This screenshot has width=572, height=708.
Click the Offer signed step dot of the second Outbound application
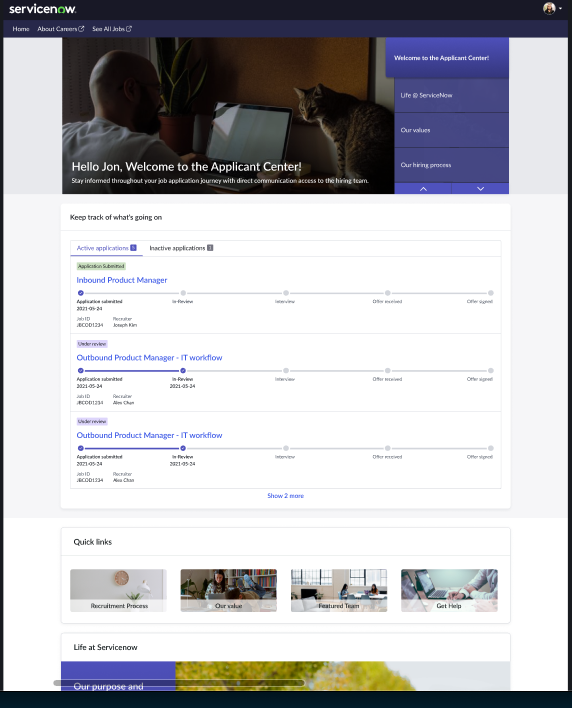(491, 448)
